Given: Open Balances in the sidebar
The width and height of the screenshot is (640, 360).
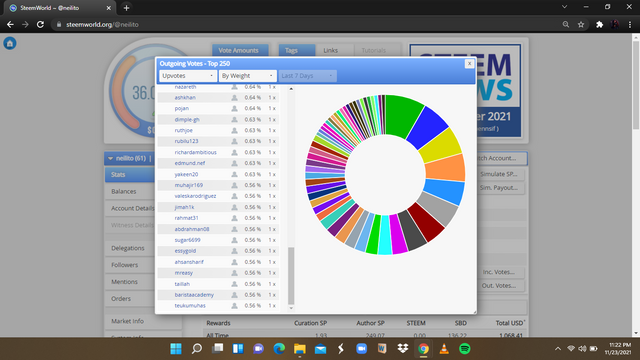Looking at the screenshot, I should coord(130,191).
